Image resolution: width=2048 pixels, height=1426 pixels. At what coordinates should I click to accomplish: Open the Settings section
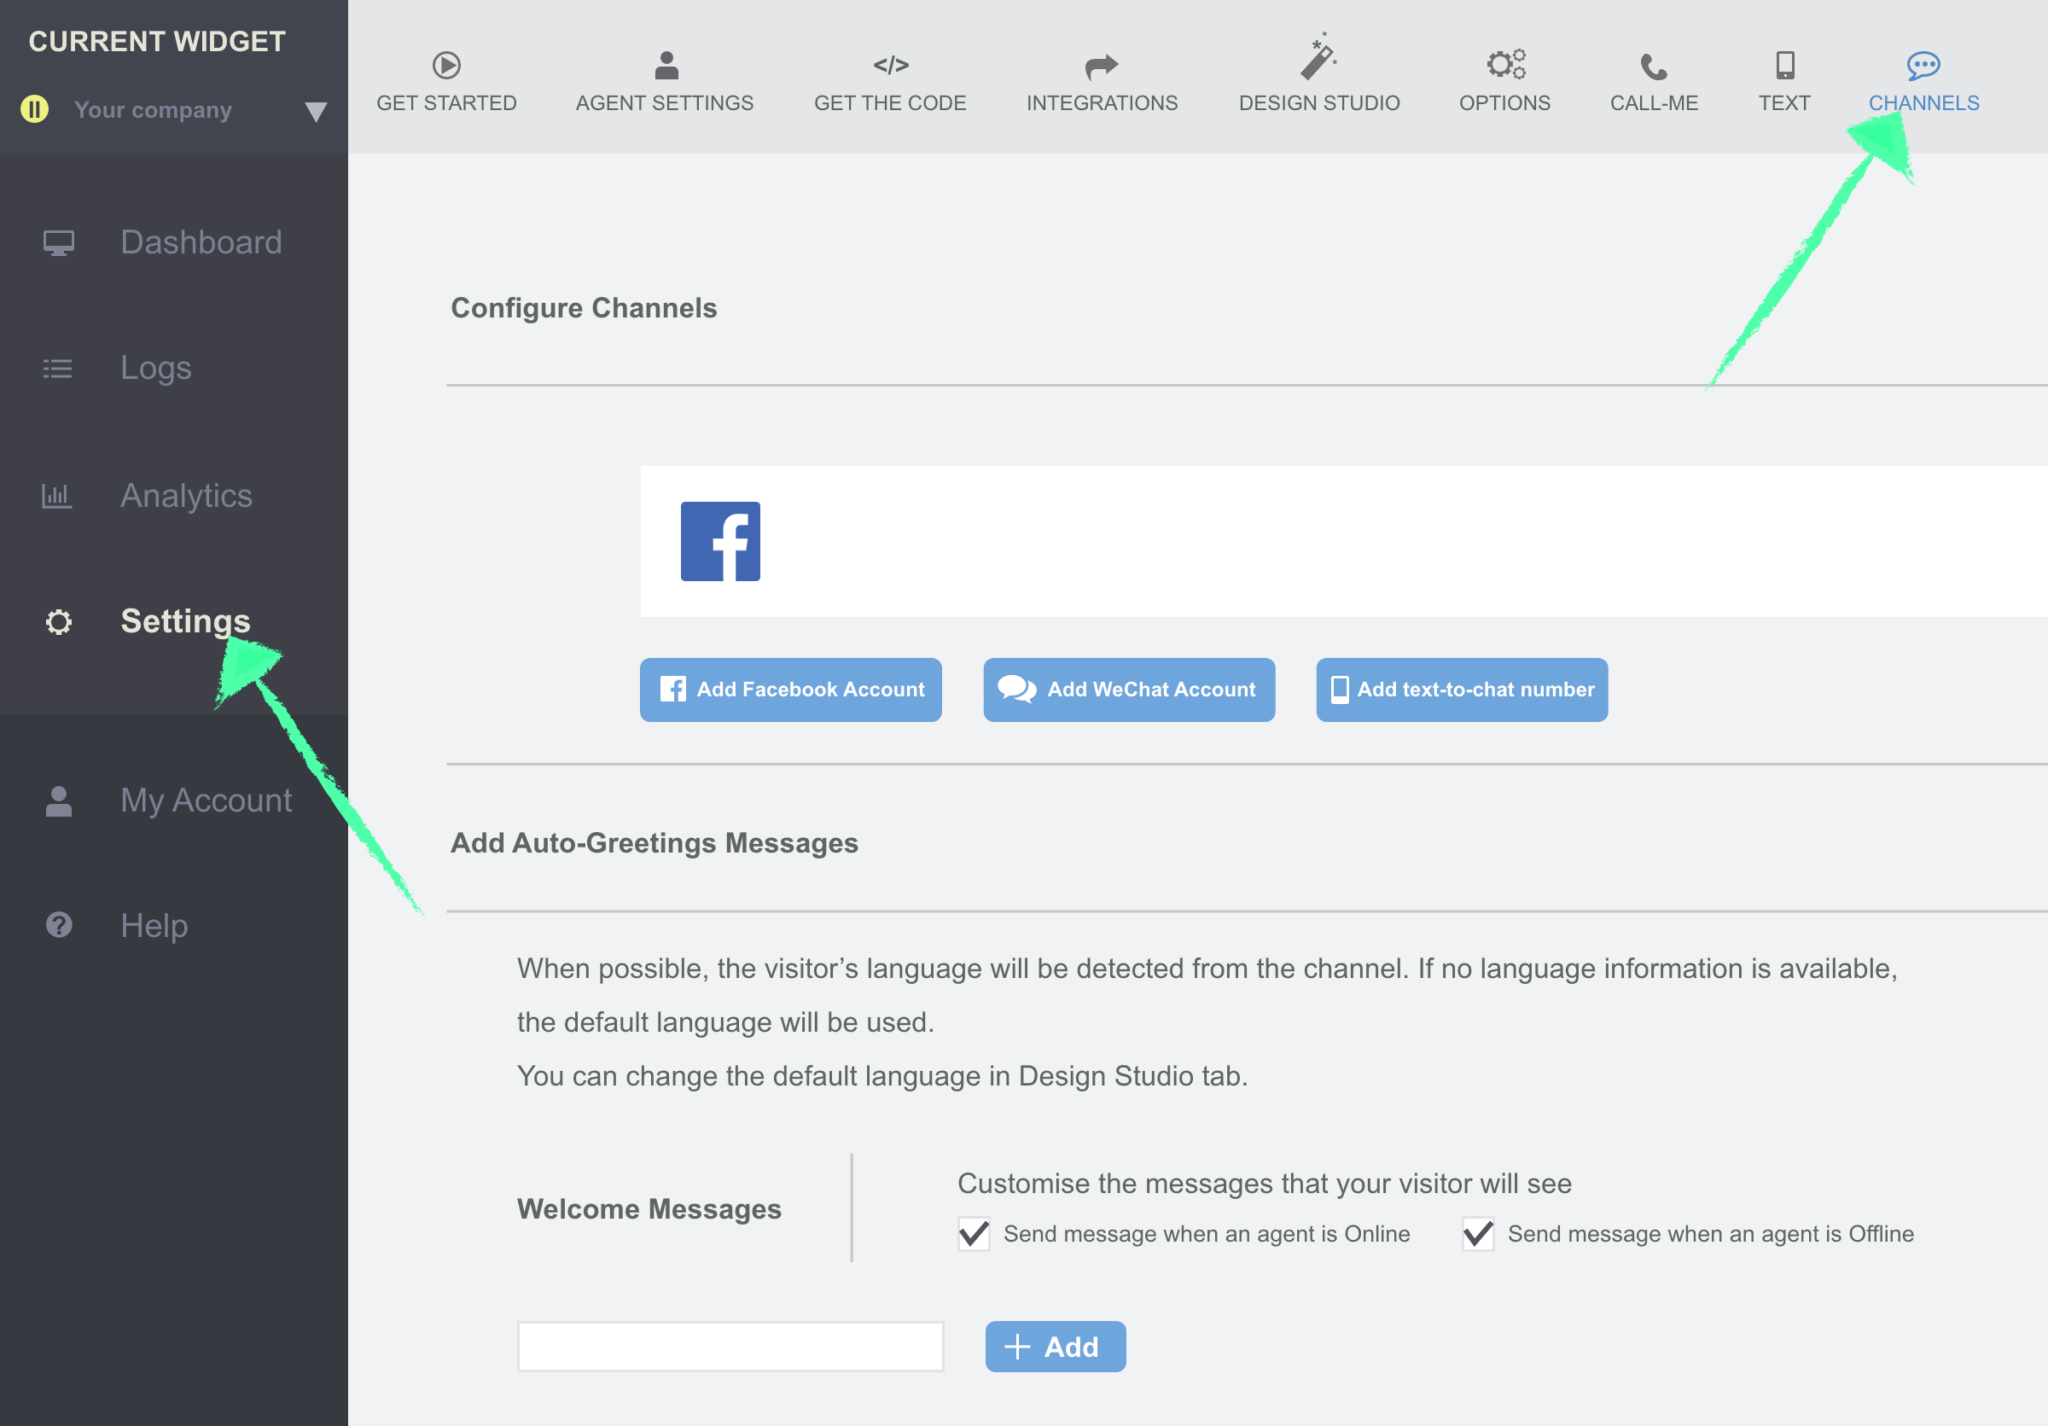(185, 620)
